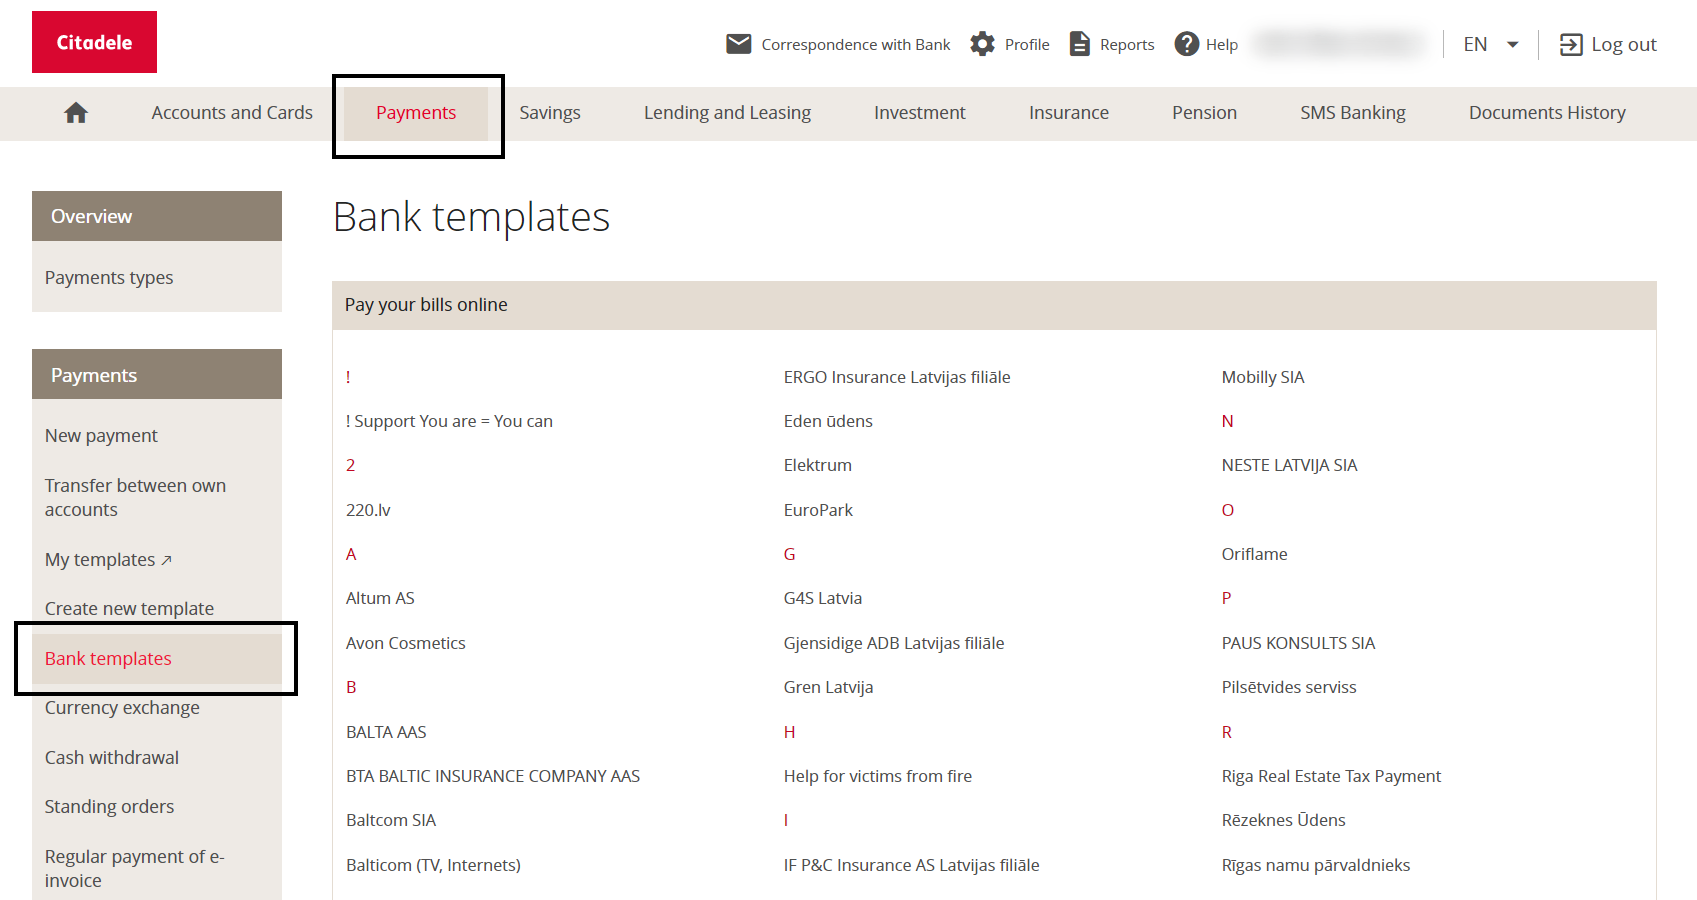Choose G4S Latvia template
The image size is (1697, 900).
point(823,598)
